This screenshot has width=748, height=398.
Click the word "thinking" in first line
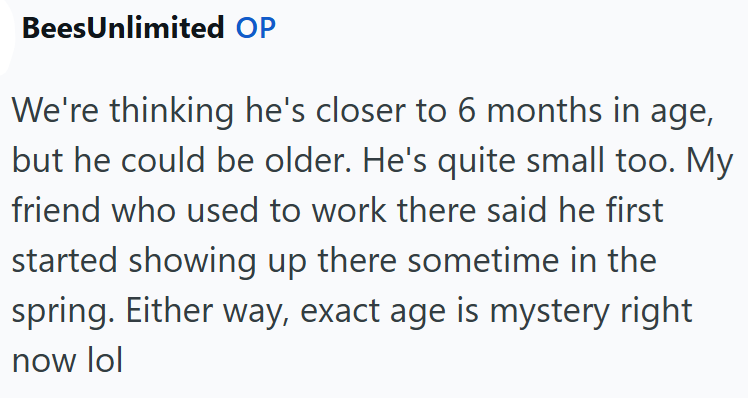(172, 110)
